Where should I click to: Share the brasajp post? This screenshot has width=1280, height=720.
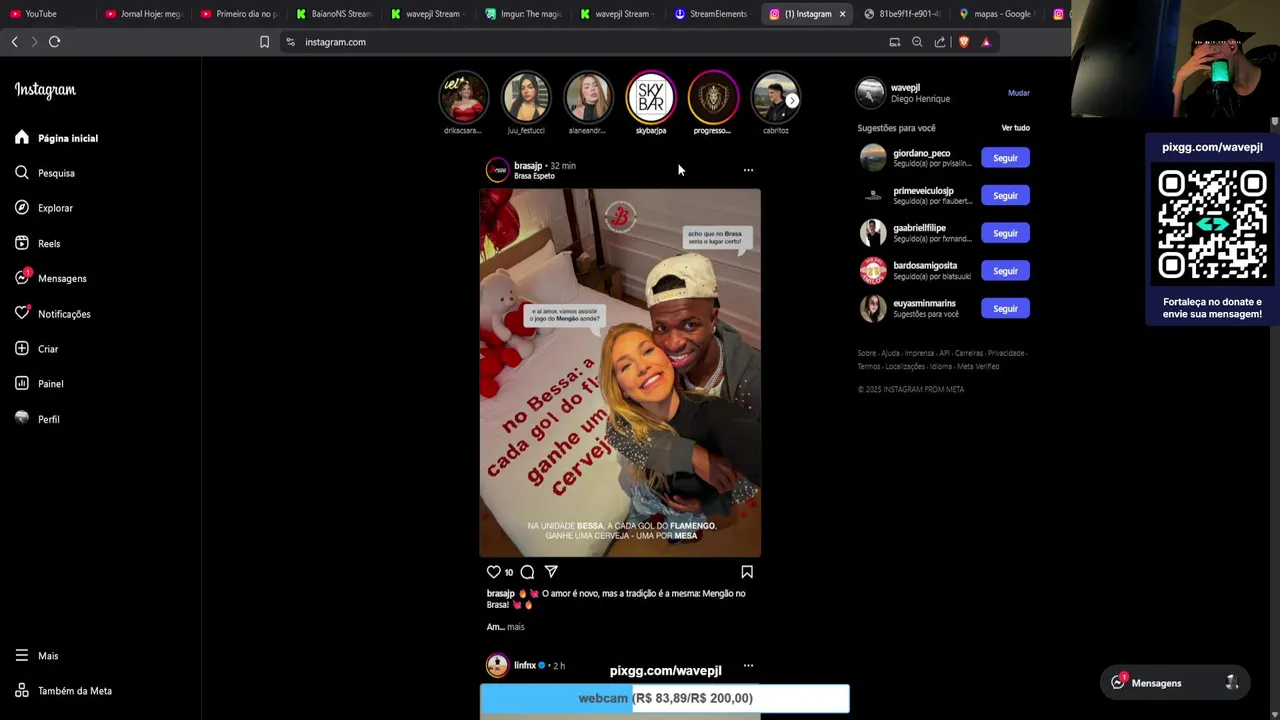(x=551, y=572)
